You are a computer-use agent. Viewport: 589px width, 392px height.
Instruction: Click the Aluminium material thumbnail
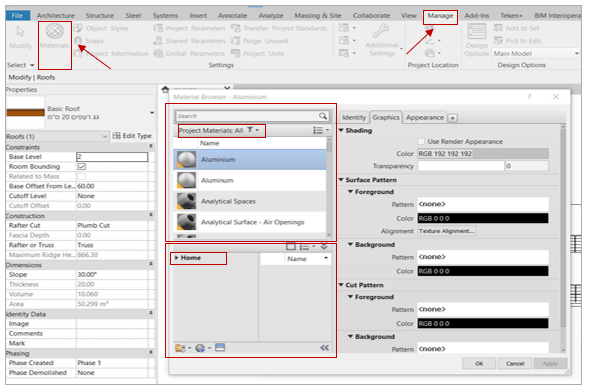tap(186, 159)
